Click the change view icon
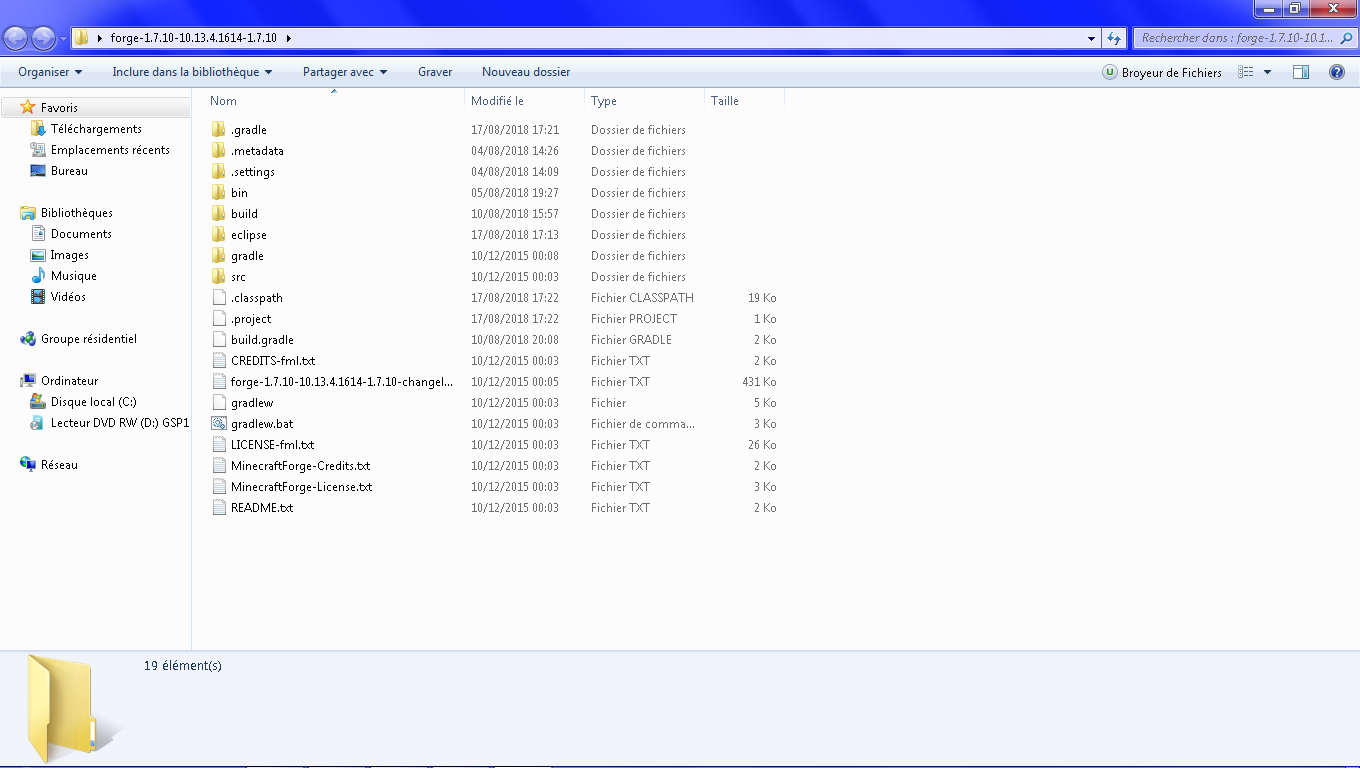1360x772 pixels. pyautogui.click(x=1246, y=72)
